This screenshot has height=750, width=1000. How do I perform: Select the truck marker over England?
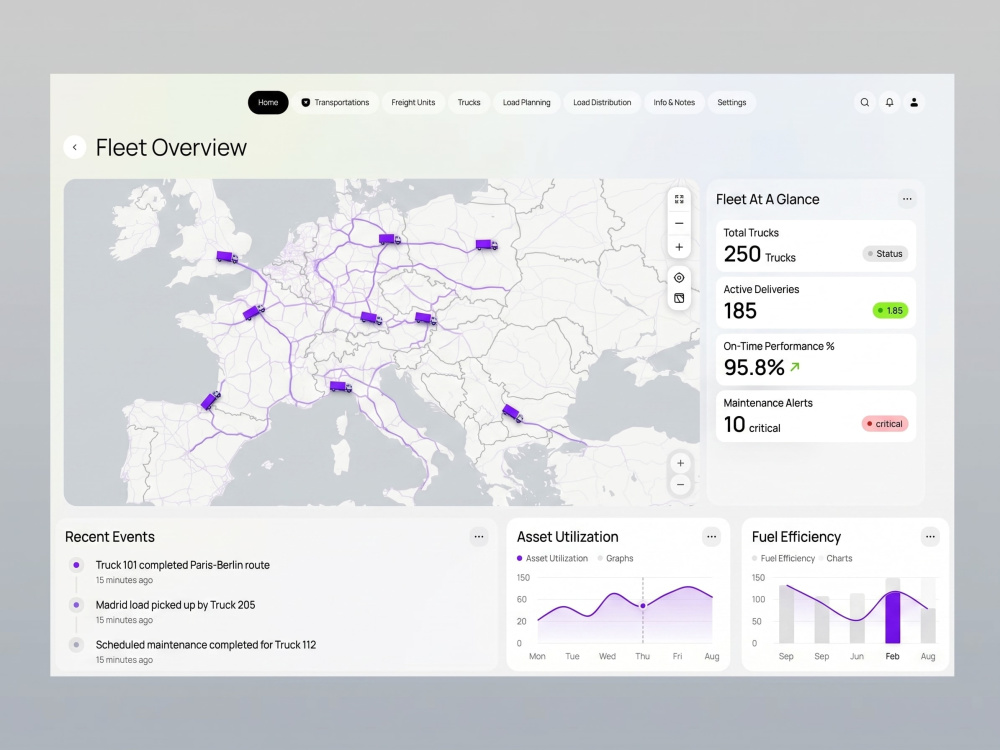(x=227, y=257)
